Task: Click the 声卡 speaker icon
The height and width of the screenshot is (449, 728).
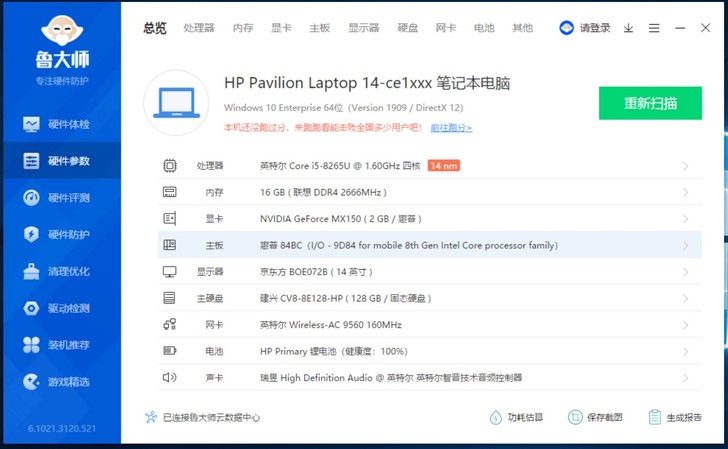Action: pyautogui.click(x=169, y=377)
